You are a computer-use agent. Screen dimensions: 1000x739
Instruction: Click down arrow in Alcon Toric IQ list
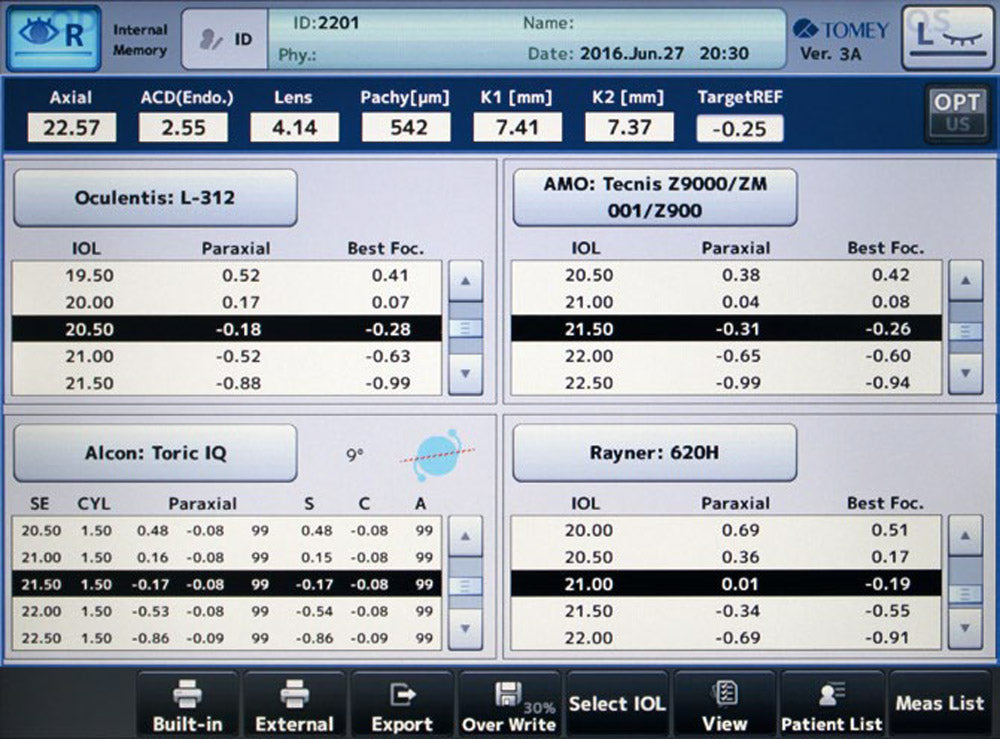coord(466,629)
